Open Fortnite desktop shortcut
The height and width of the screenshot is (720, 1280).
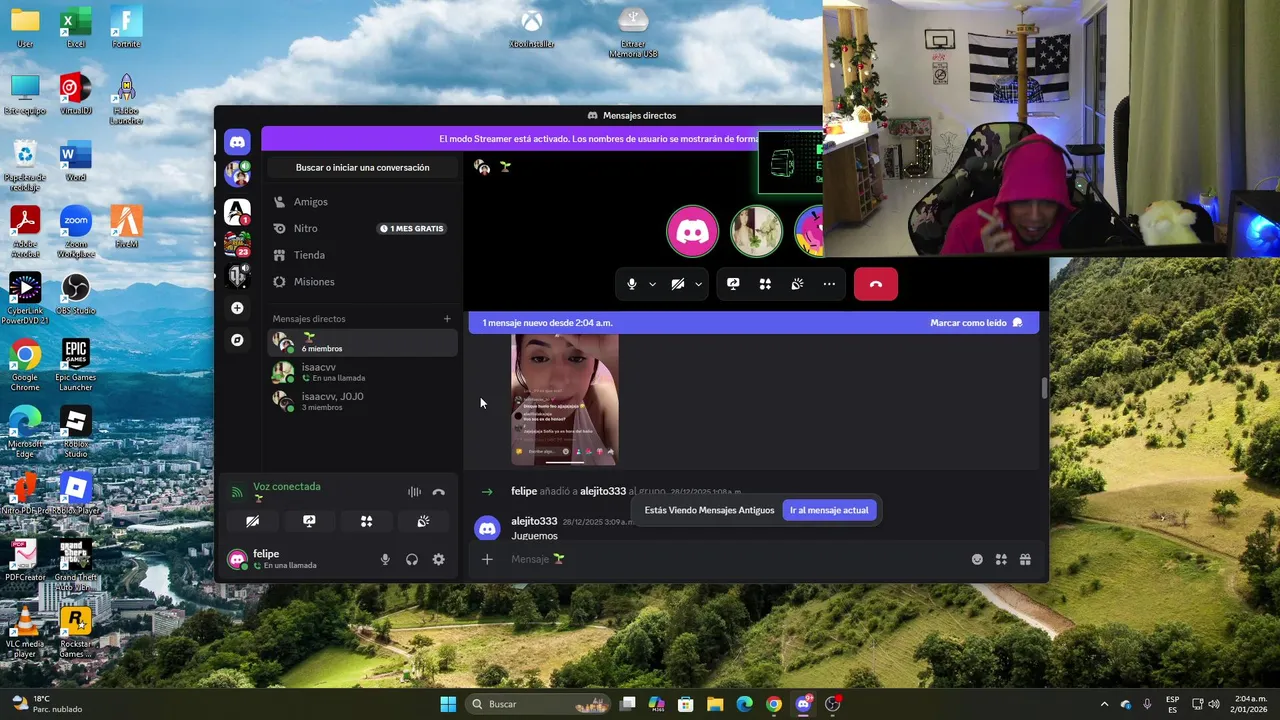coord(126,28)
